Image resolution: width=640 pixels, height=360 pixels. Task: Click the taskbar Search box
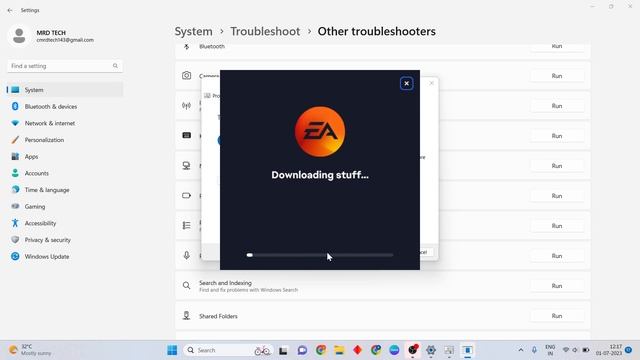(x=228, y=350)
